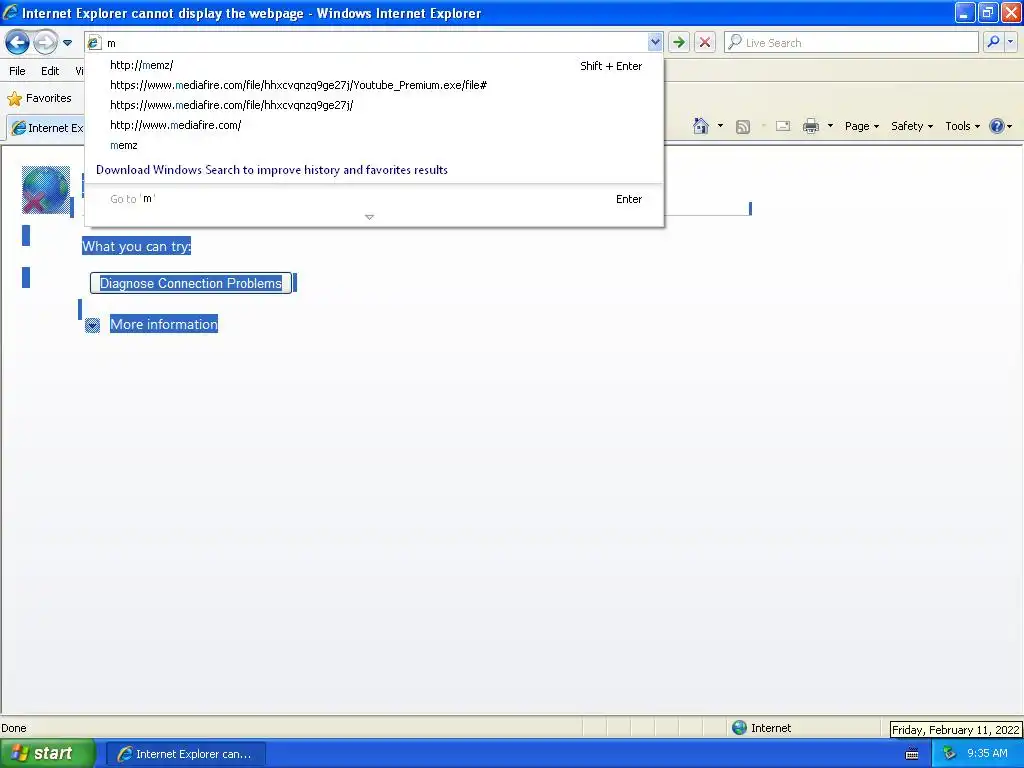Open the Edit menu

coord(50,71)
